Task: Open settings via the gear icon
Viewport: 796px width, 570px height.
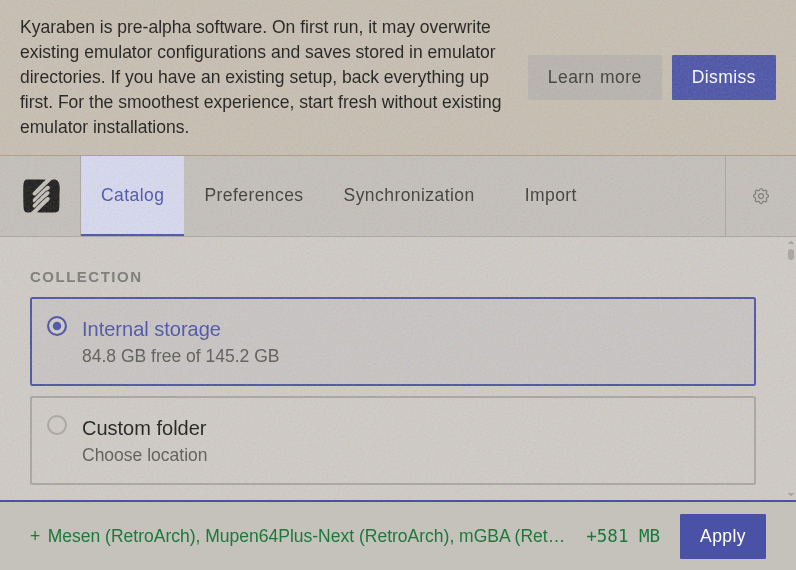Action: click(760, 196)
